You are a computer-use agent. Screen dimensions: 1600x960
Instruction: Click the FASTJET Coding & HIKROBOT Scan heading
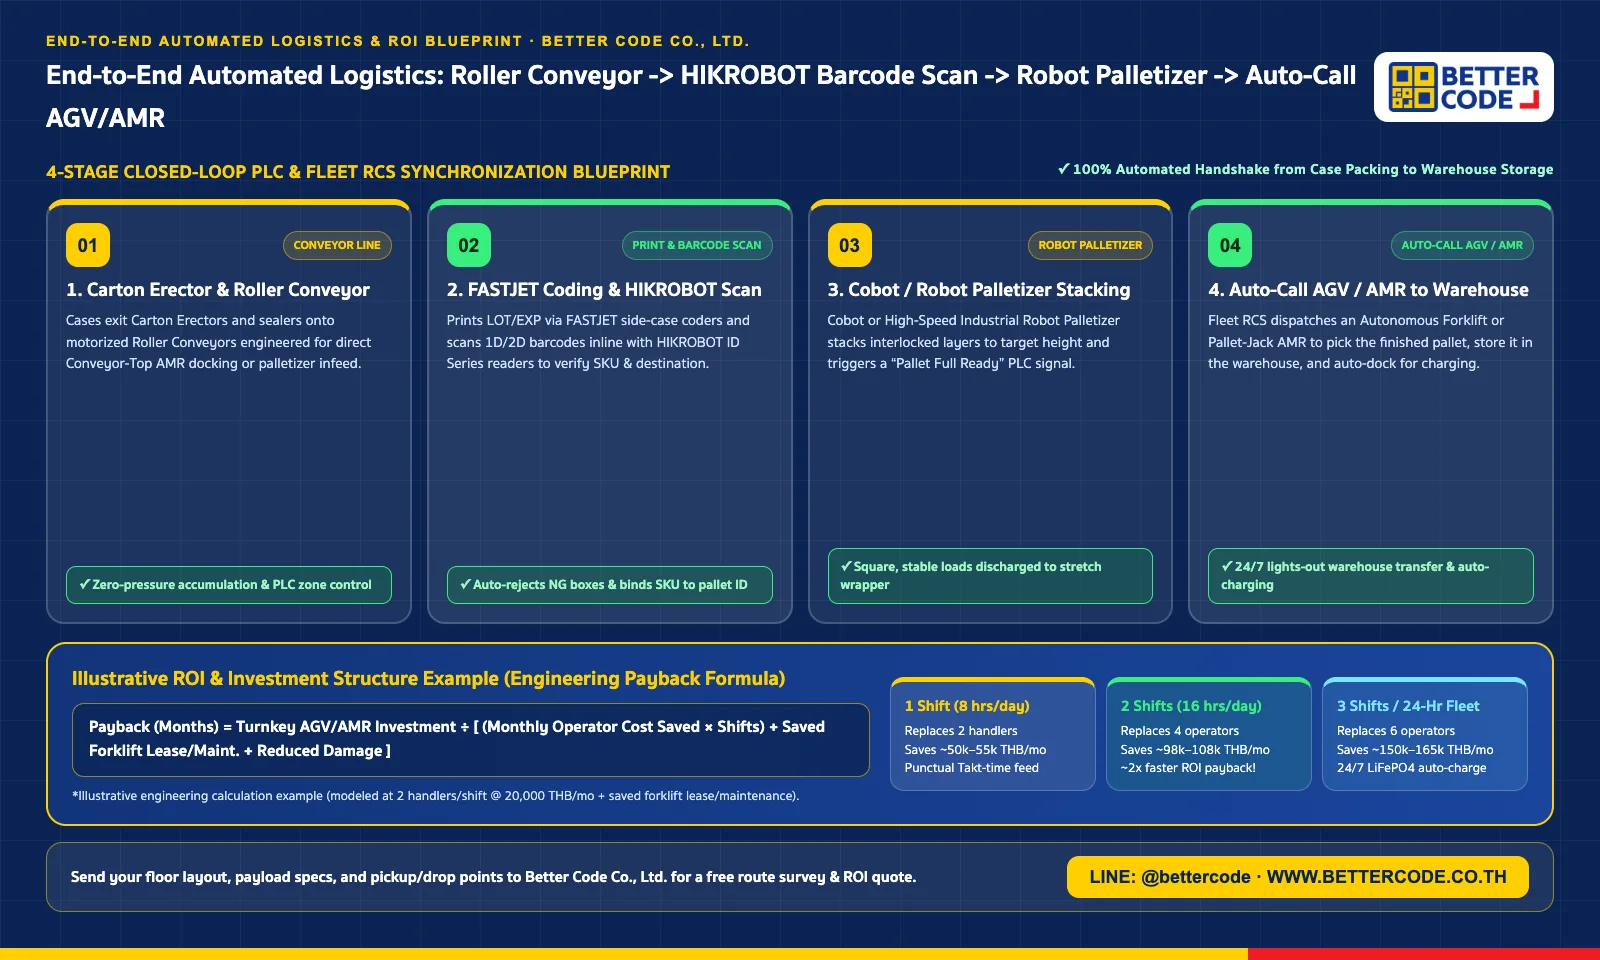604,290
